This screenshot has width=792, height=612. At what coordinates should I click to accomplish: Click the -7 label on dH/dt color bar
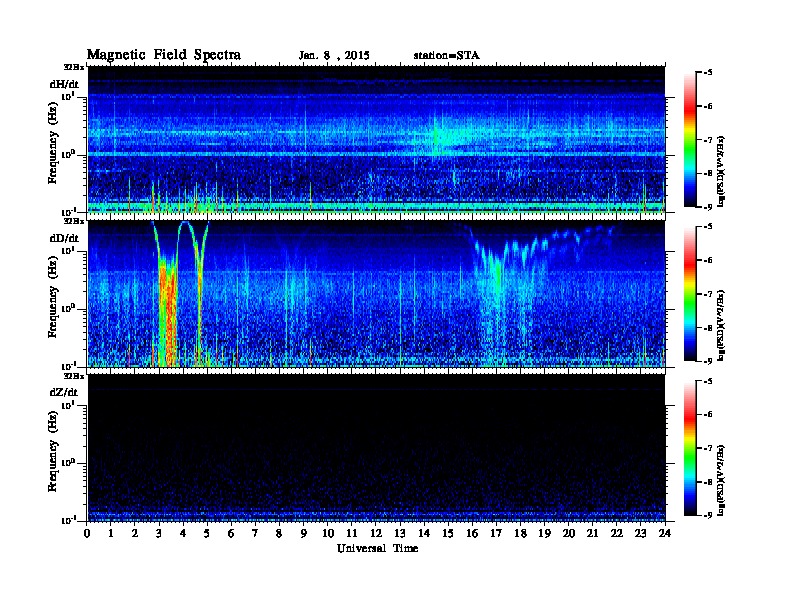[x=708, y=140]
